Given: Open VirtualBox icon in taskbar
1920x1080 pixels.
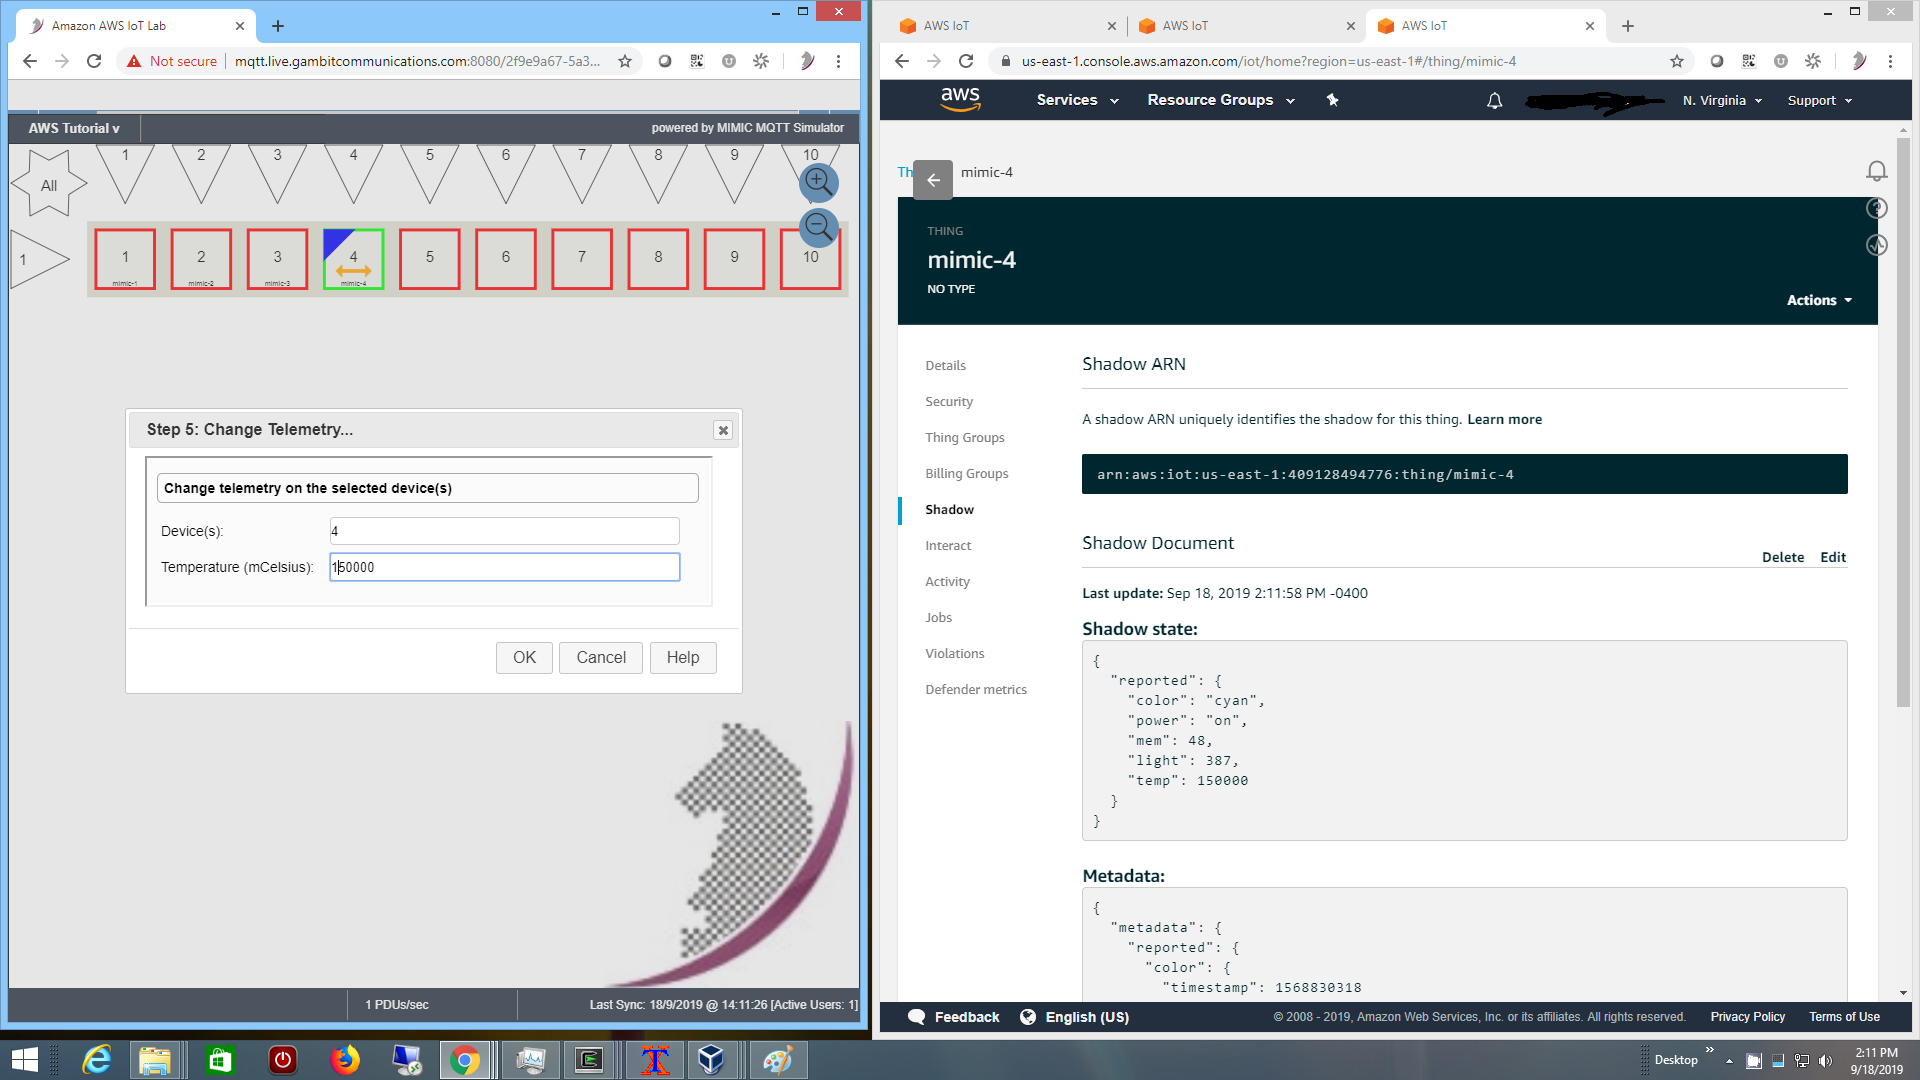Looking at the screenshot, I should tap(711, 1060).
